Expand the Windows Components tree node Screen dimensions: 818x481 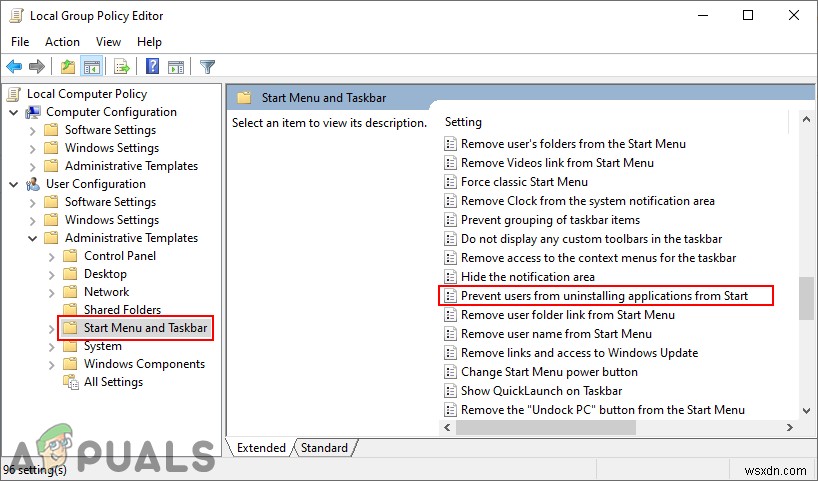point(51,365)
